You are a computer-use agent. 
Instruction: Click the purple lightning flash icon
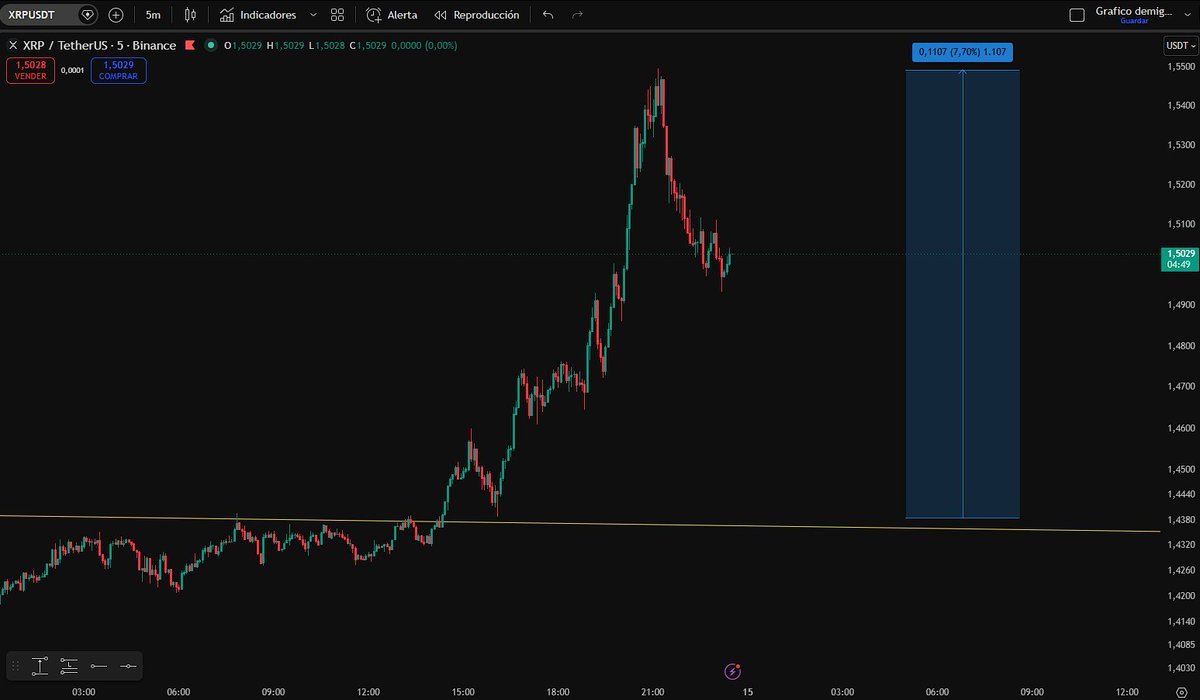click(x=732, y=671)
